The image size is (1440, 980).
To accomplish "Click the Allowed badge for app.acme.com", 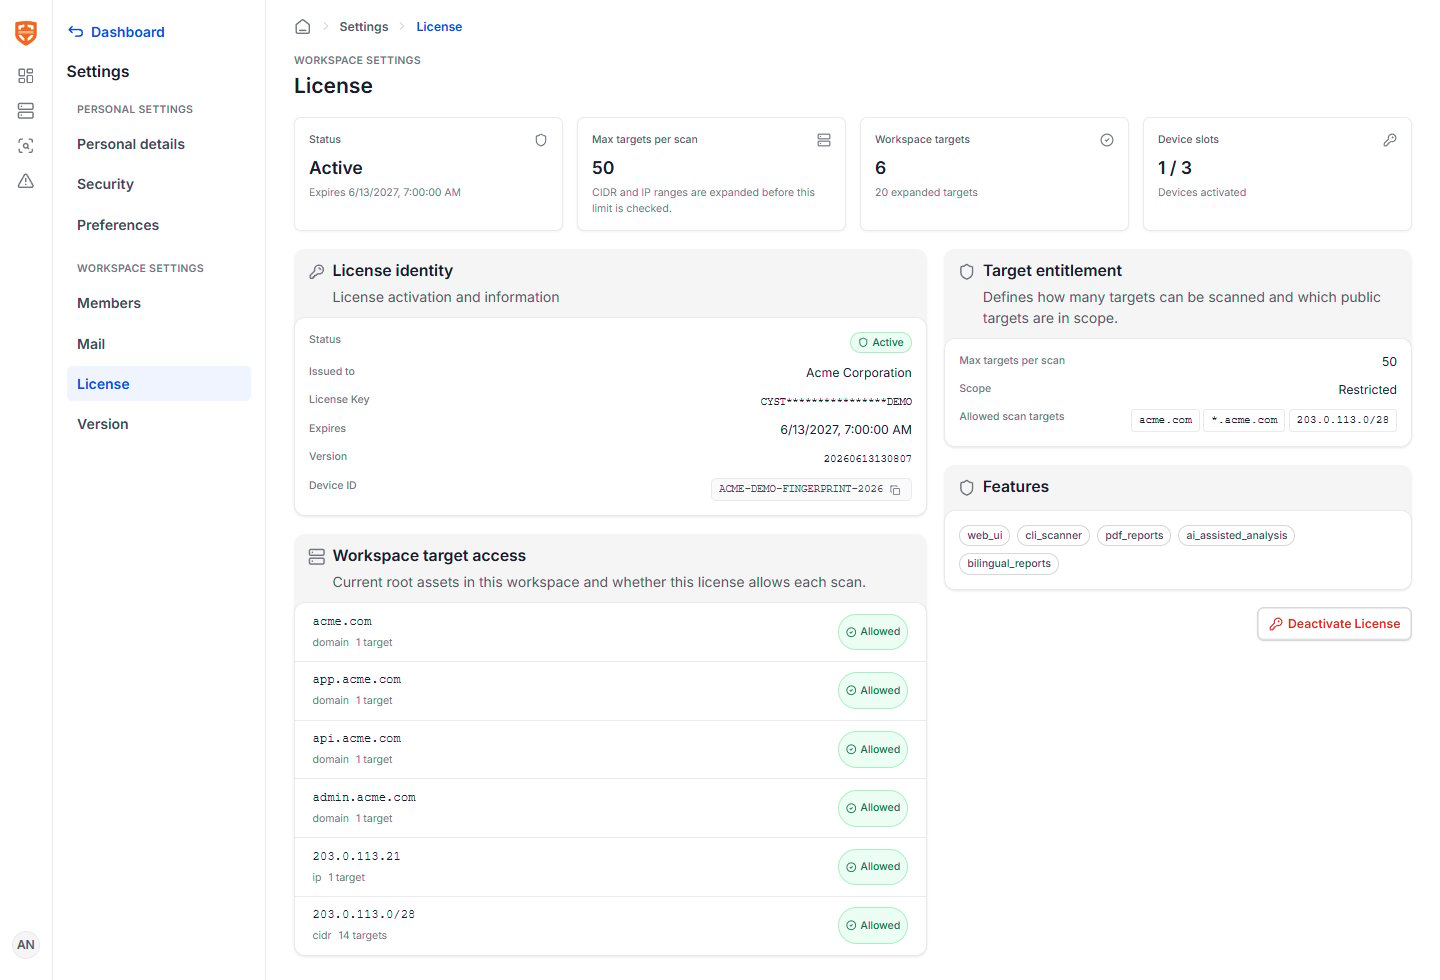I will click(873, 691).
